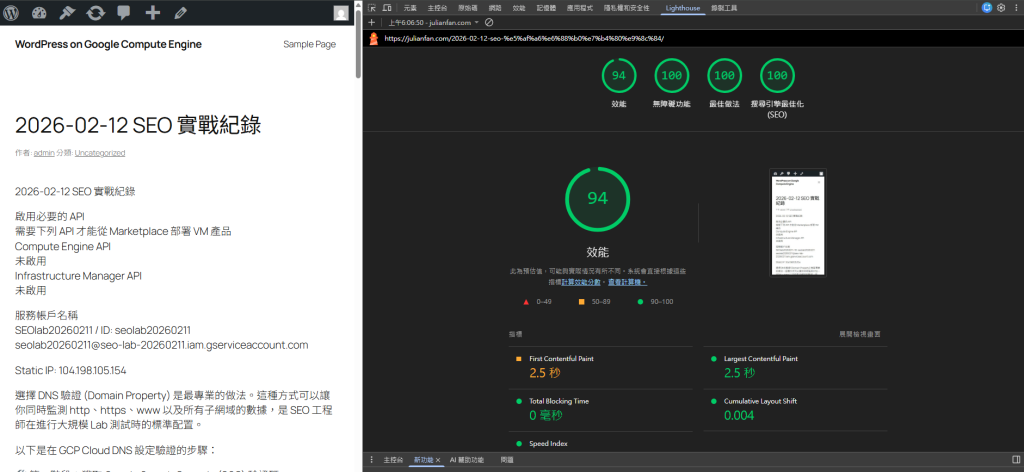Open the Comments speech bubble icon
1024x472 pixels.
123,13
